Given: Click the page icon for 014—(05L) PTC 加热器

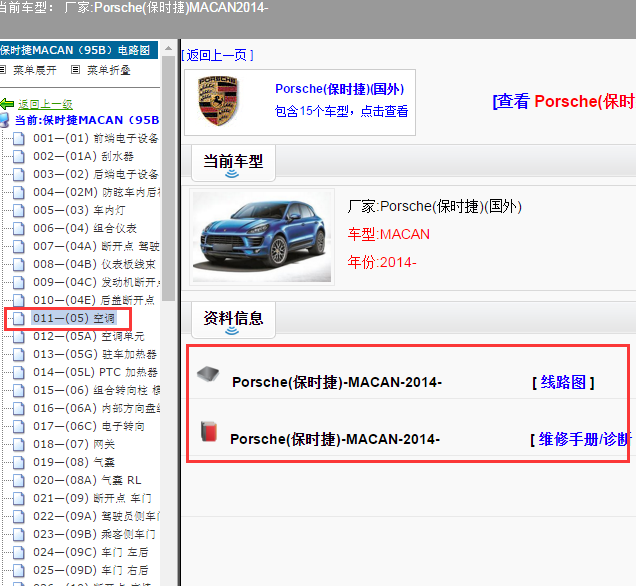Looking at the screenshot, I should point(19,372).
